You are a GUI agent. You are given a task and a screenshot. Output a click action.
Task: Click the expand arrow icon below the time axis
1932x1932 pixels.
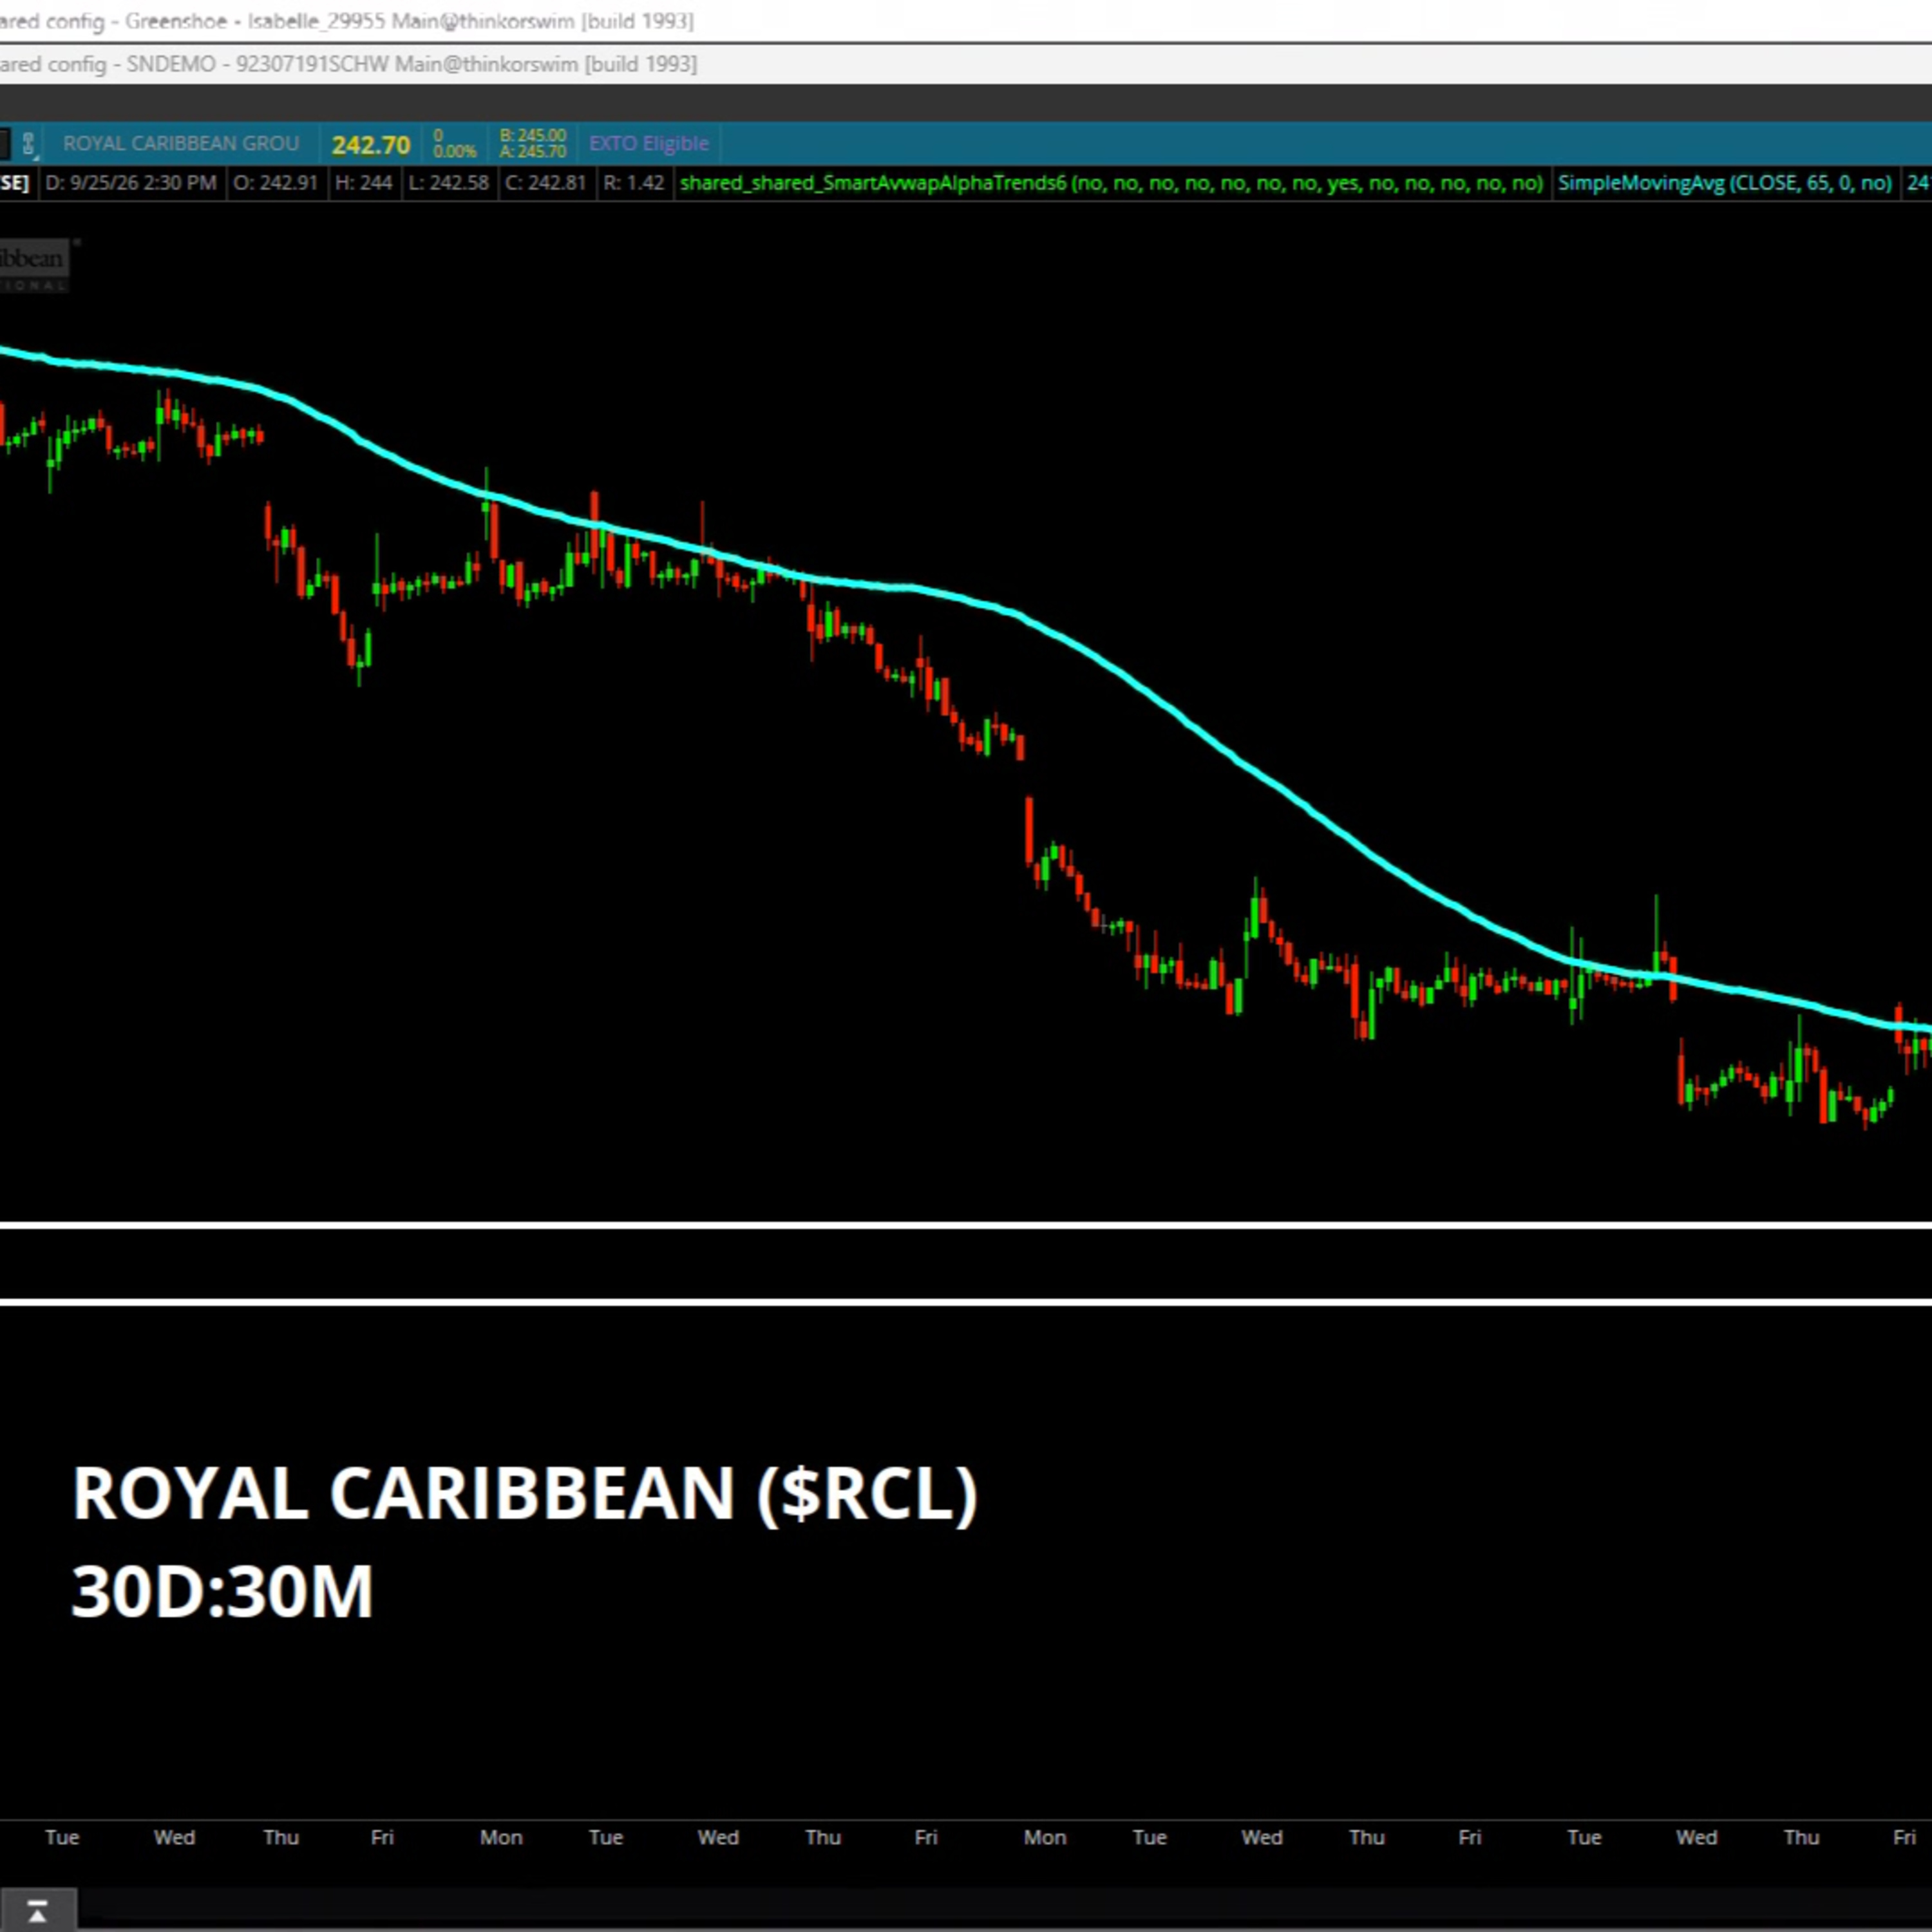point(37,1911)
